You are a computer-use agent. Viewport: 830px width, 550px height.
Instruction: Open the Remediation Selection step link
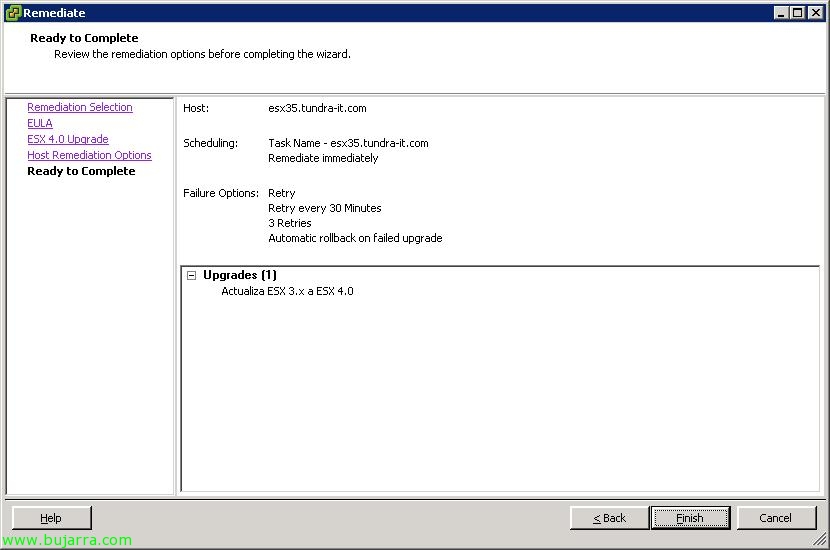(x=80, y=107)
